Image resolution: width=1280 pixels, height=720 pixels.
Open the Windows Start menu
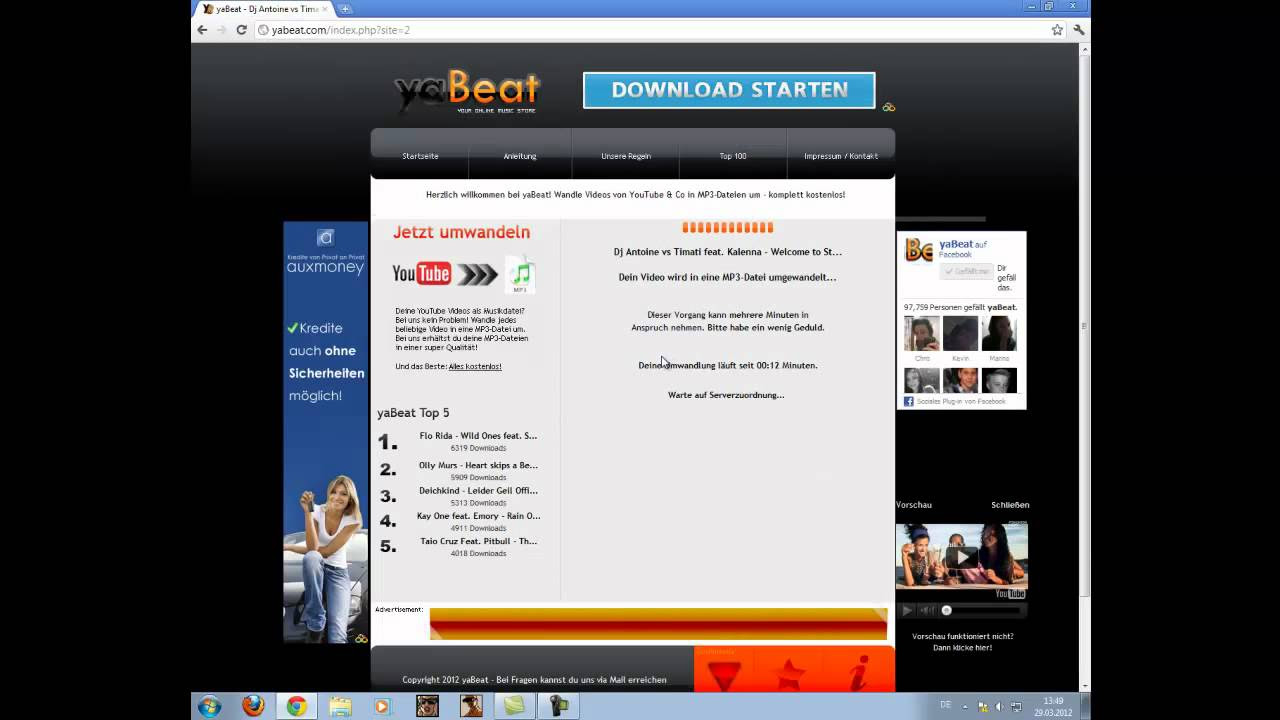point(209,706)
